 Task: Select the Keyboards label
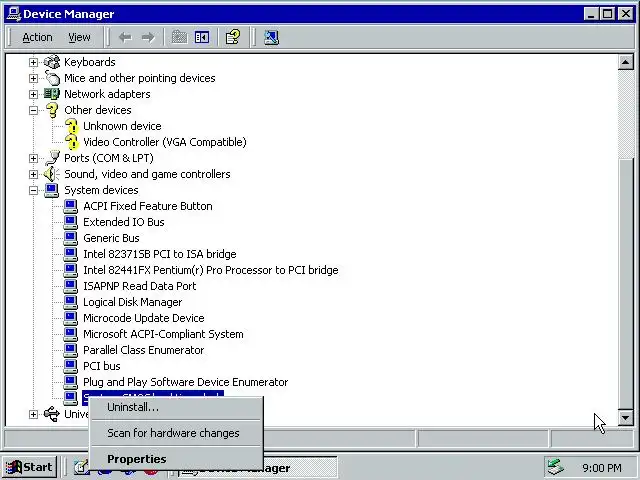point(90,62)
